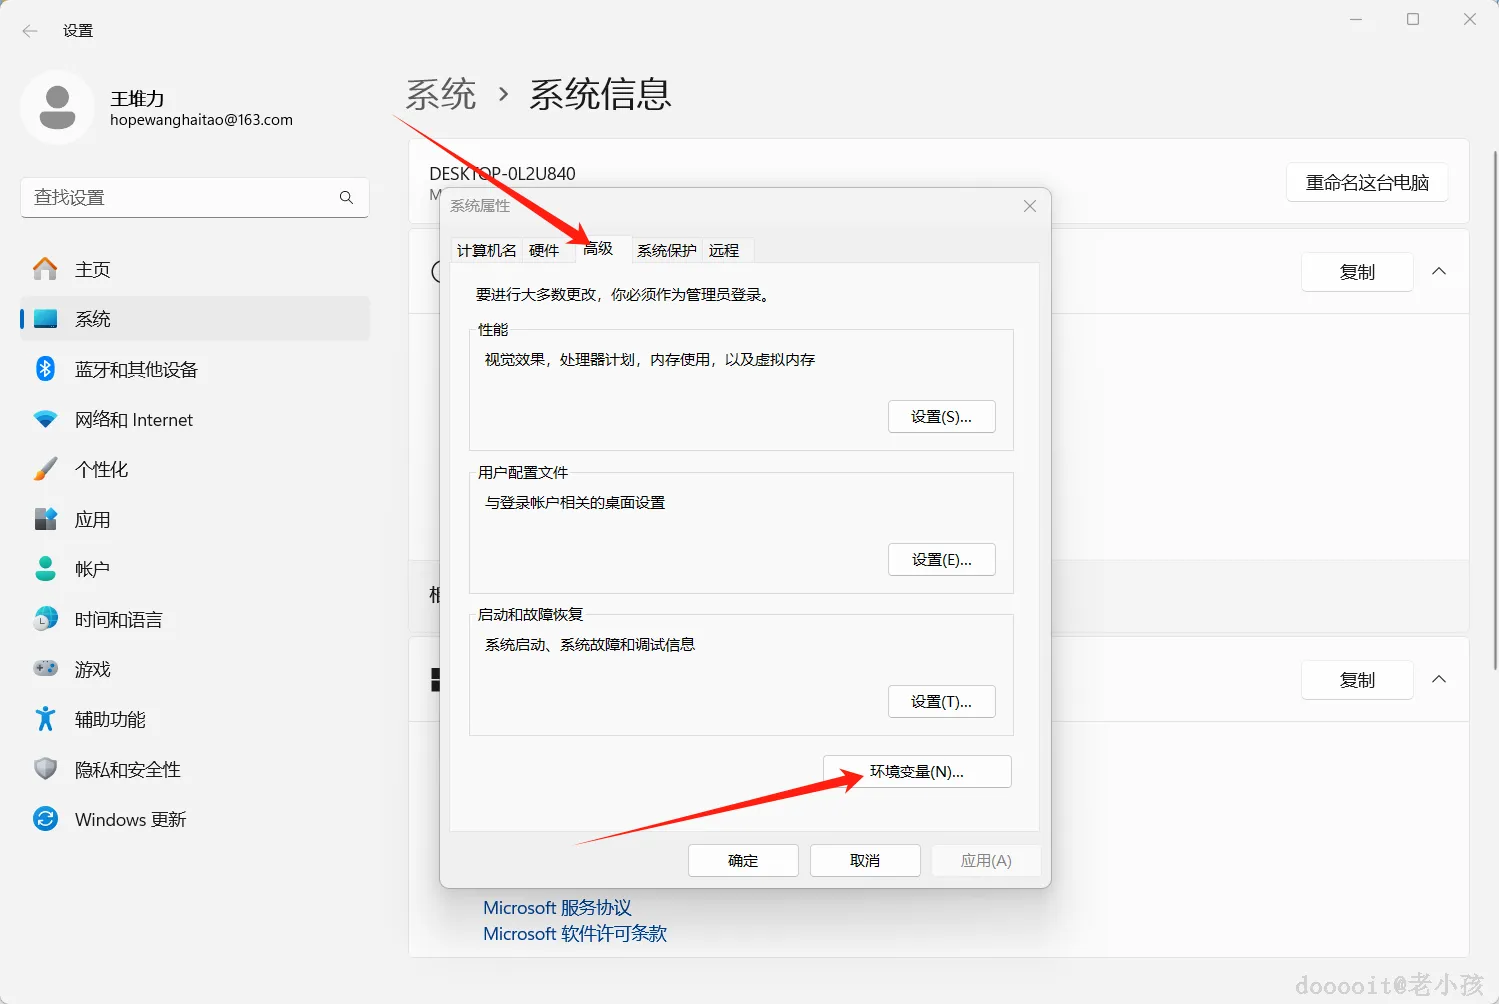Collapse the Windows specs section chevron
The image size is (1499, 1004).
click(1439, 679)
